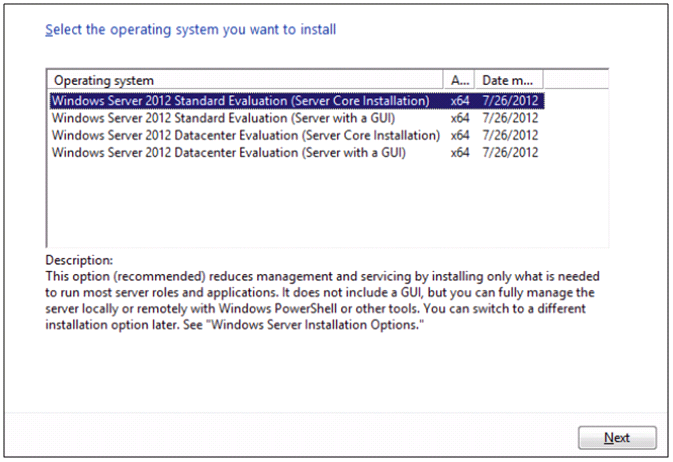Click the Next button

click(617, 438)
